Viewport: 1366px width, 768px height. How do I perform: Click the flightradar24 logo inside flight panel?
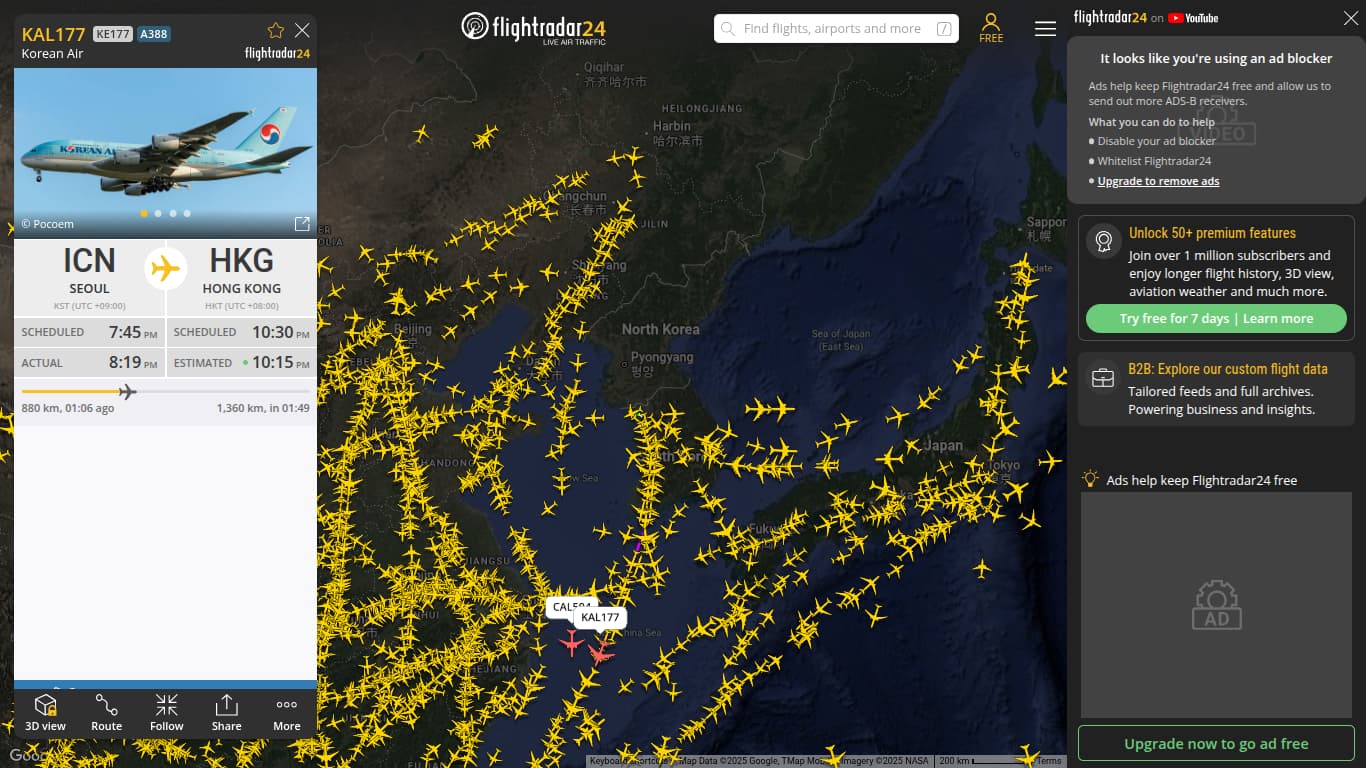277,53
